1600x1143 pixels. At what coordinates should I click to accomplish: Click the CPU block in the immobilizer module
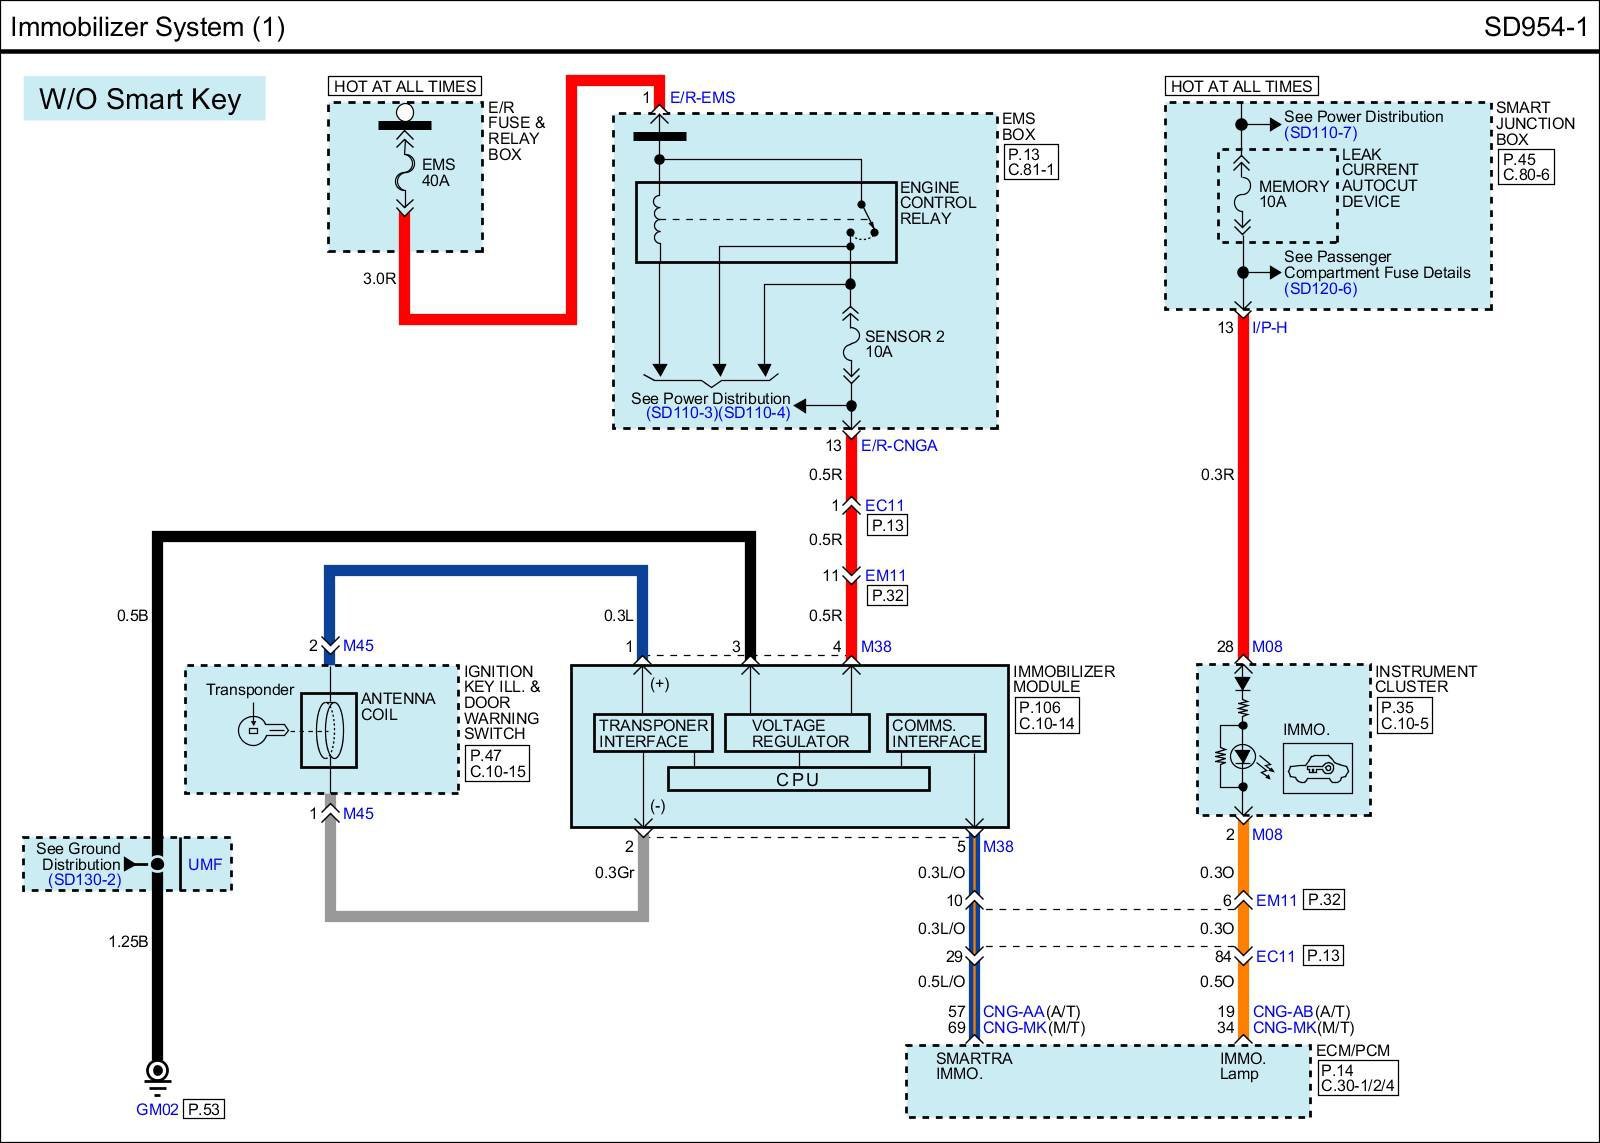tap(798, 779)
